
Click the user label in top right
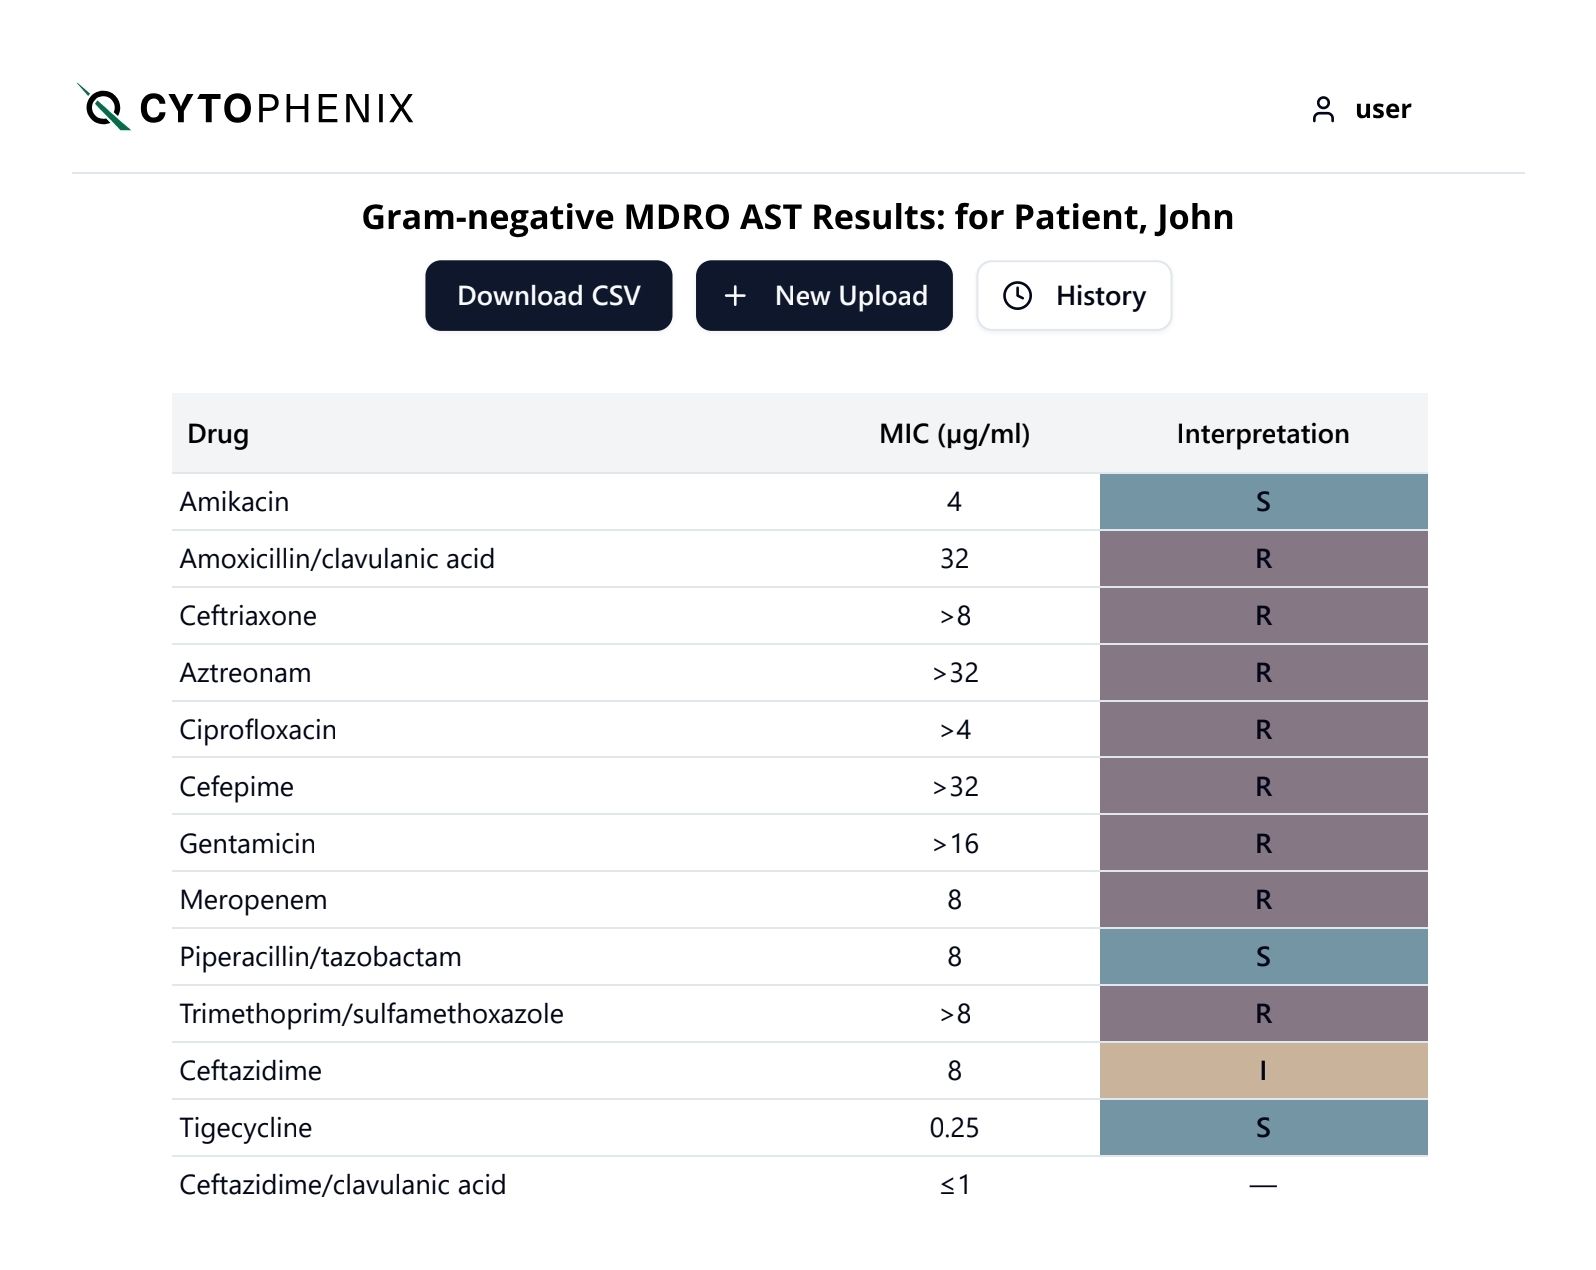(1383, 109)
